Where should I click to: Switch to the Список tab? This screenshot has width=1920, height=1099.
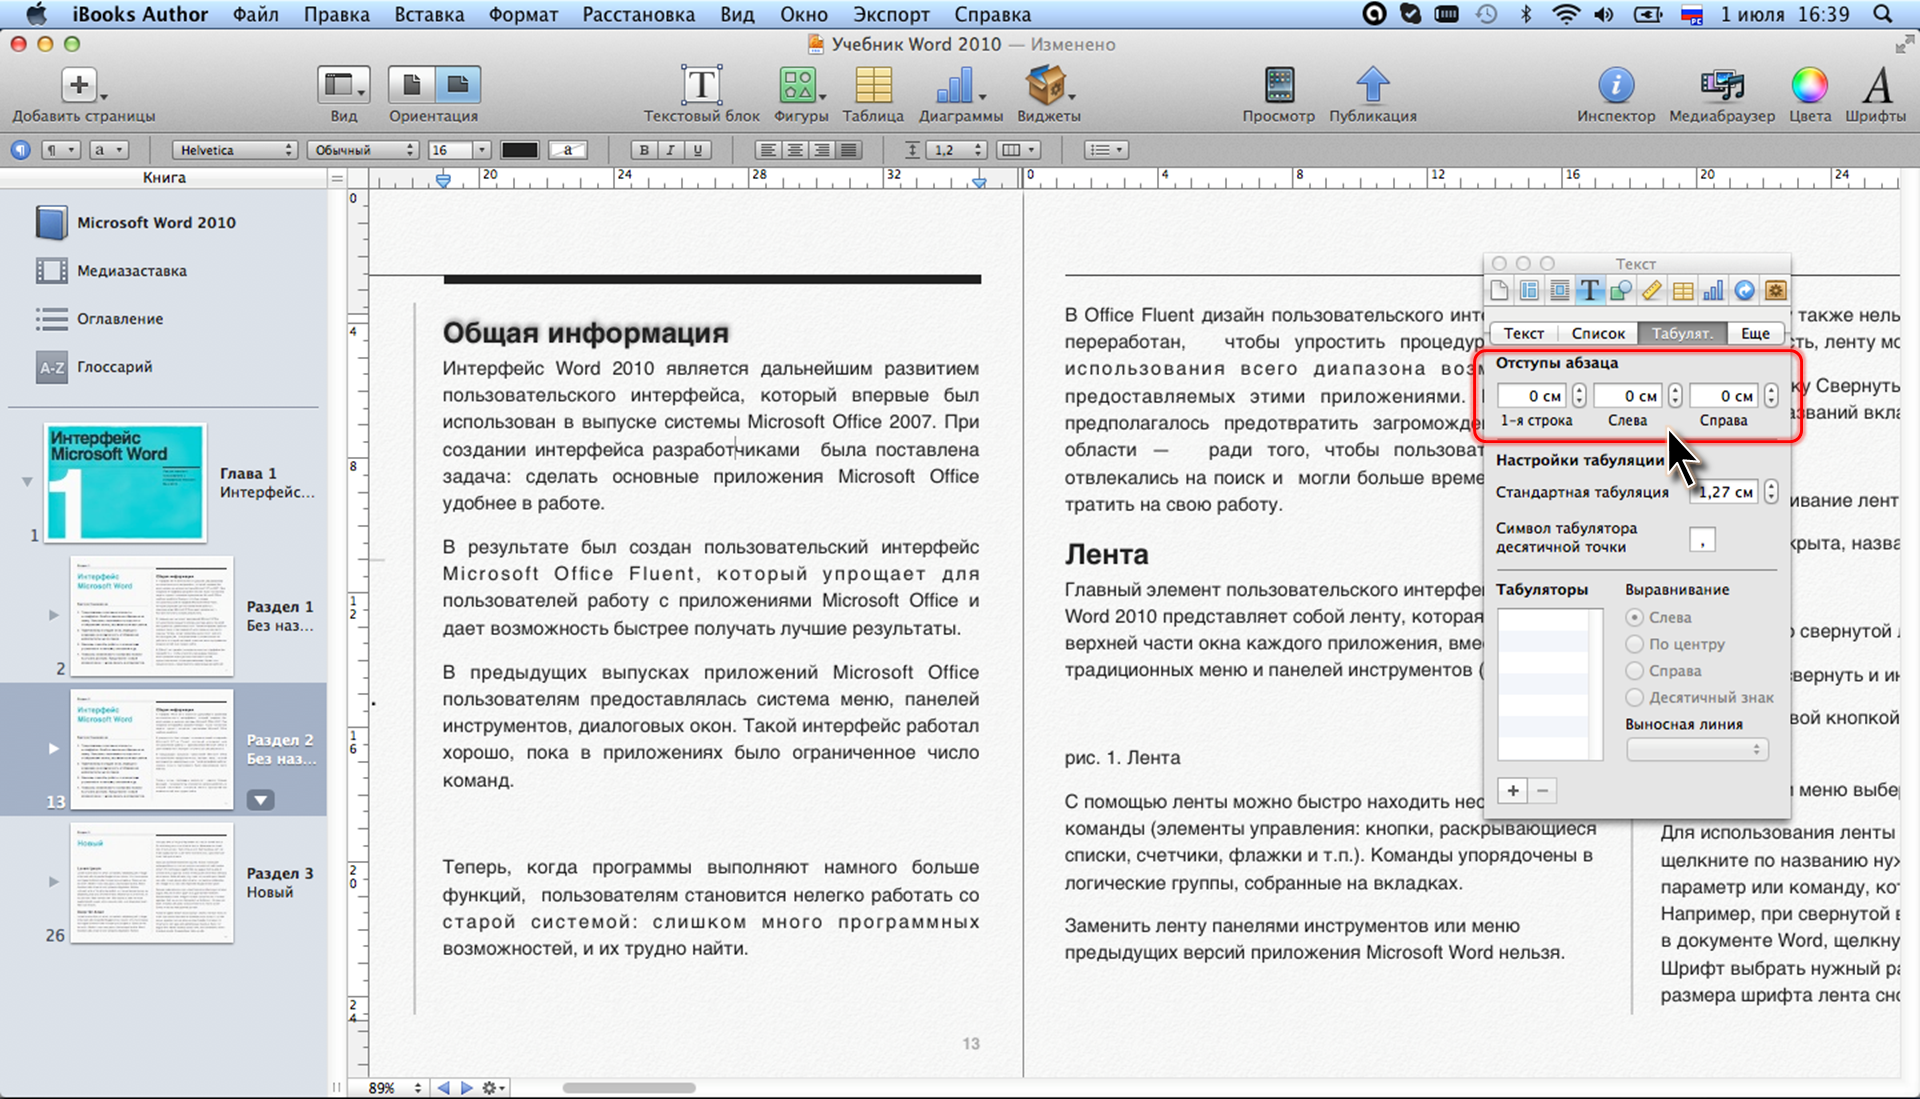pyautogui.click(x=1598, y=333)
